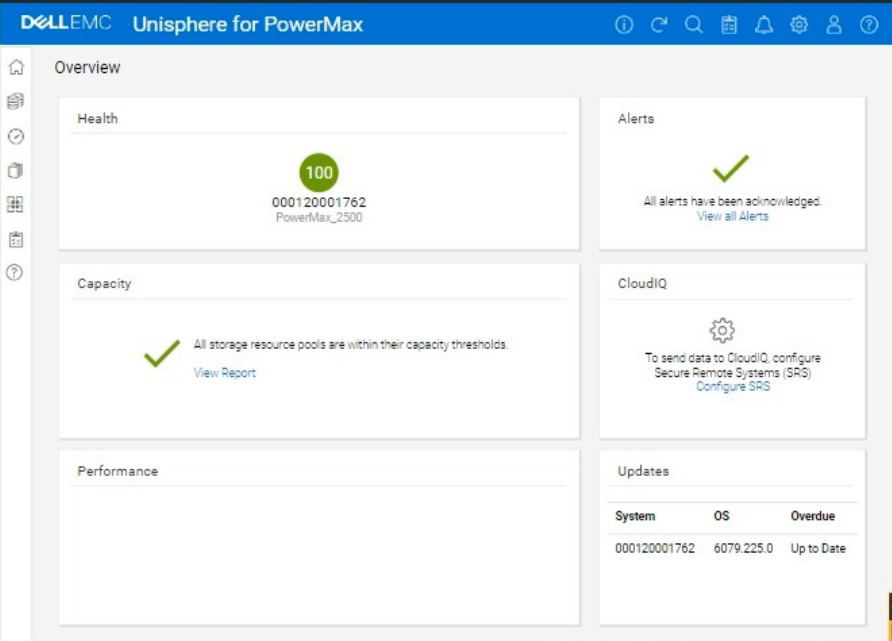Open the Home icon in the sidebar
The image size is (892, 641).
pos(15,68)
